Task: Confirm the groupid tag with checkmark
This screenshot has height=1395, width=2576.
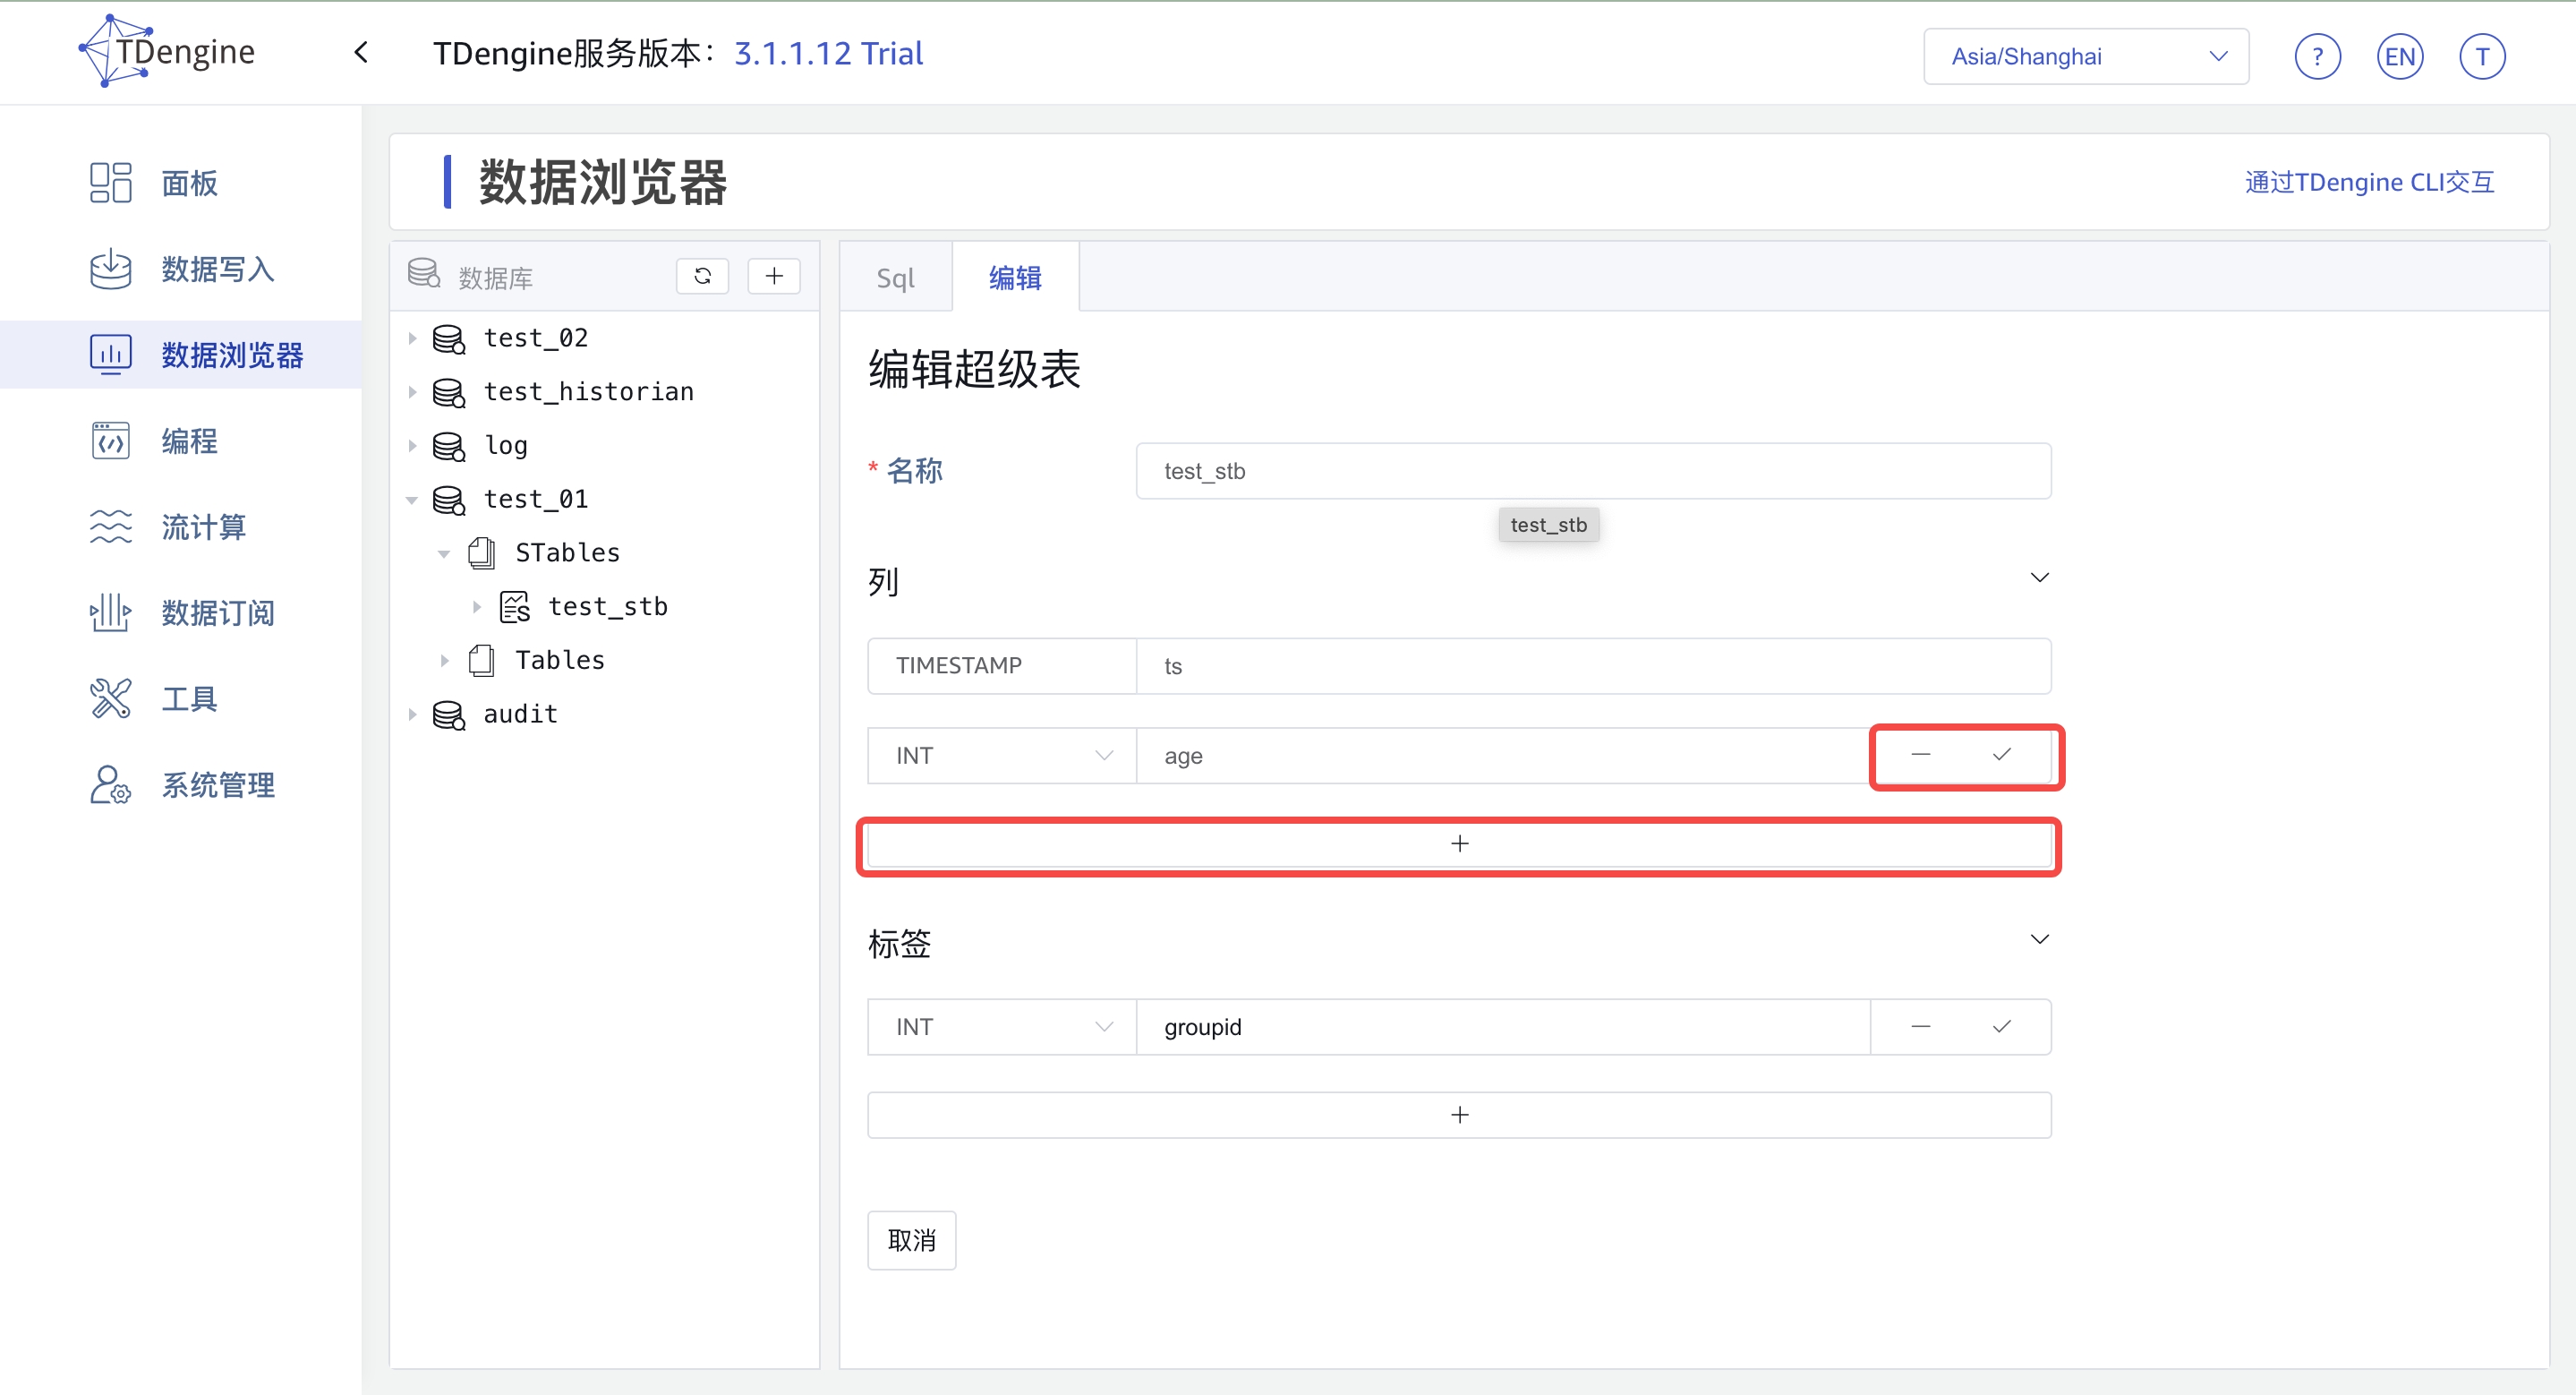Action: coord(2001,1027)
